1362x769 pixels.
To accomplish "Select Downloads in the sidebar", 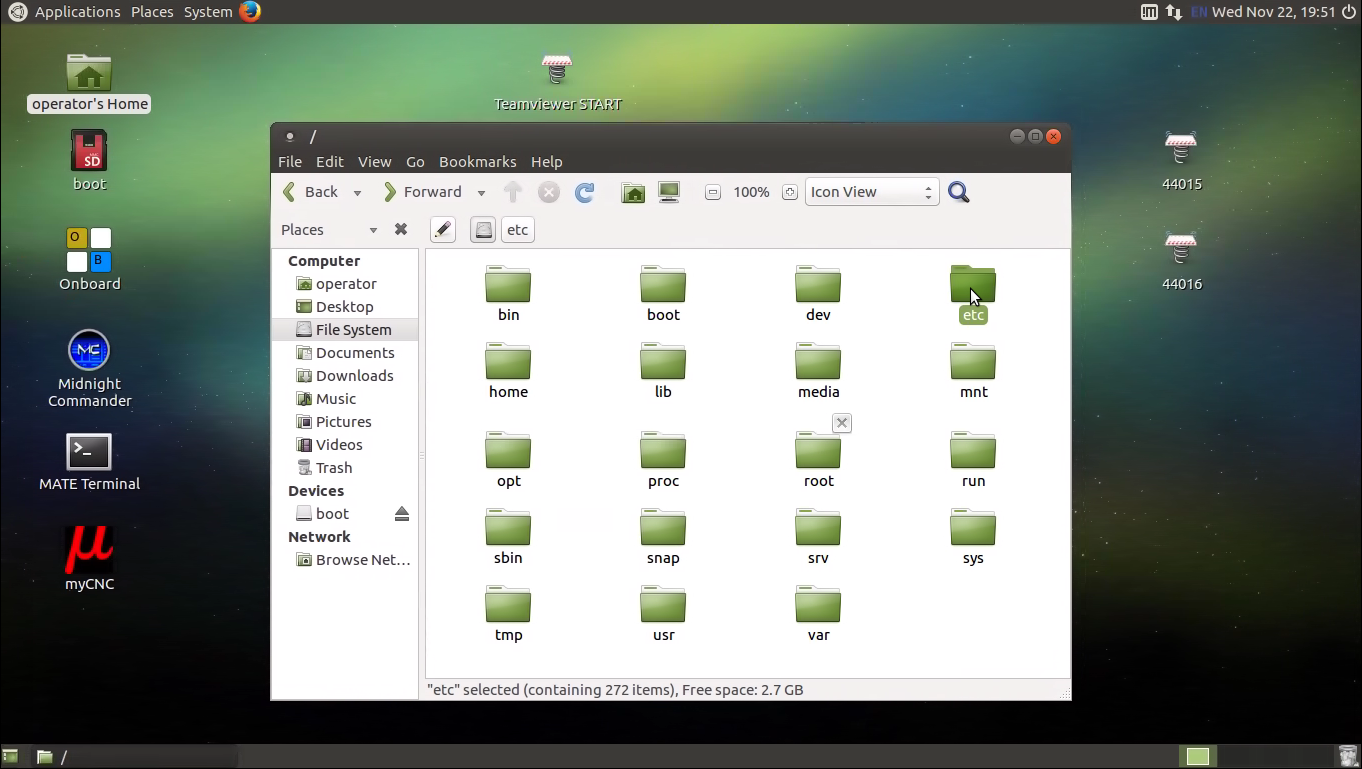I will pyautogui.click(x=354, y=376).
